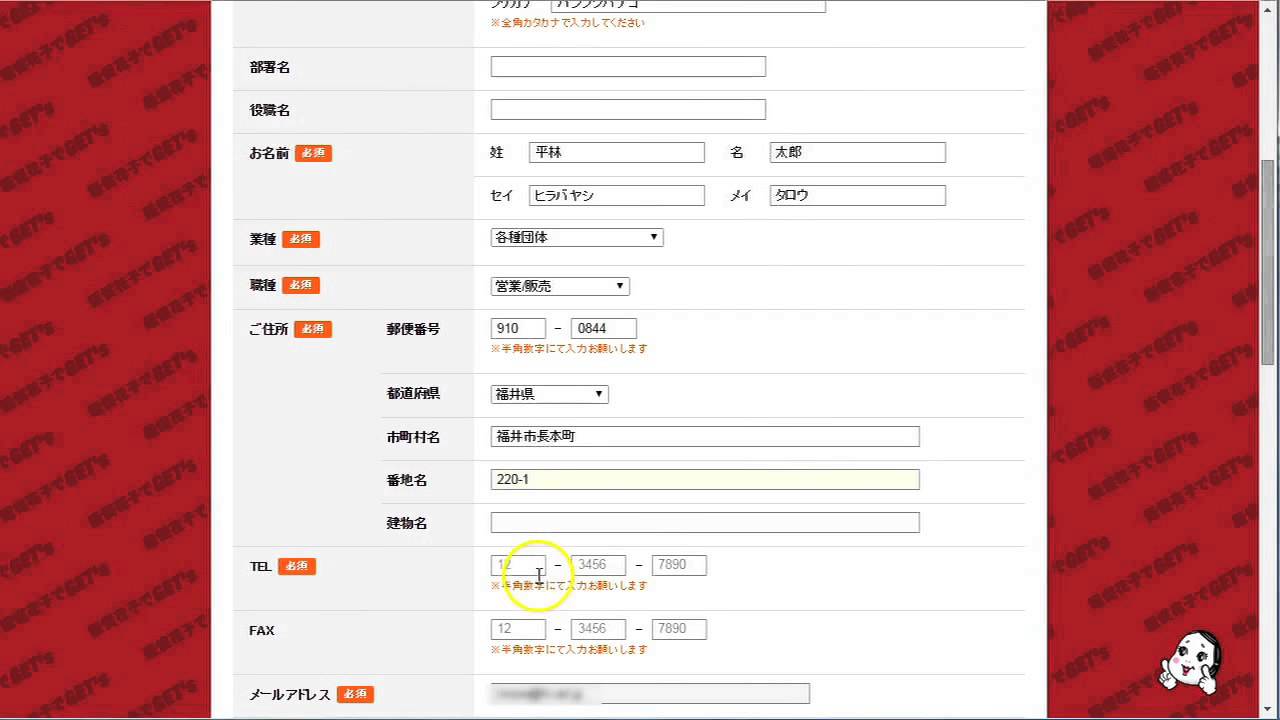Open the 都道府県 dropdown showing 福井県

(549, 394)
